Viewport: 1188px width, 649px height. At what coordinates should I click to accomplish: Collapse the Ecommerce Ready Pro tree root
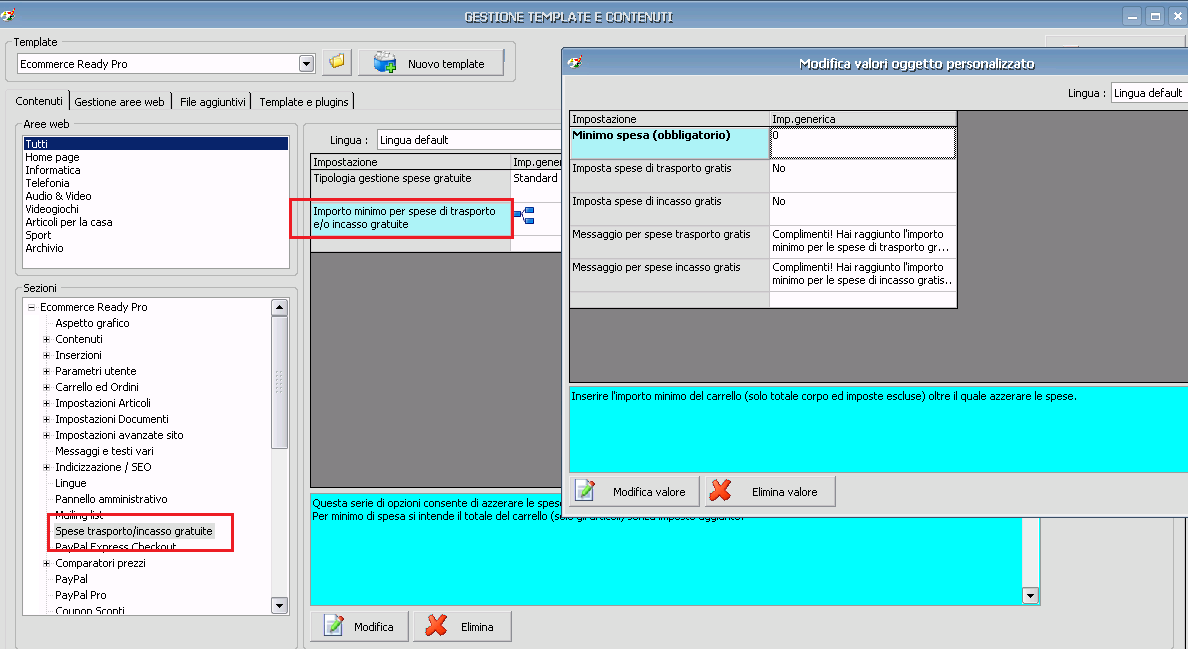tap(31, 307)
